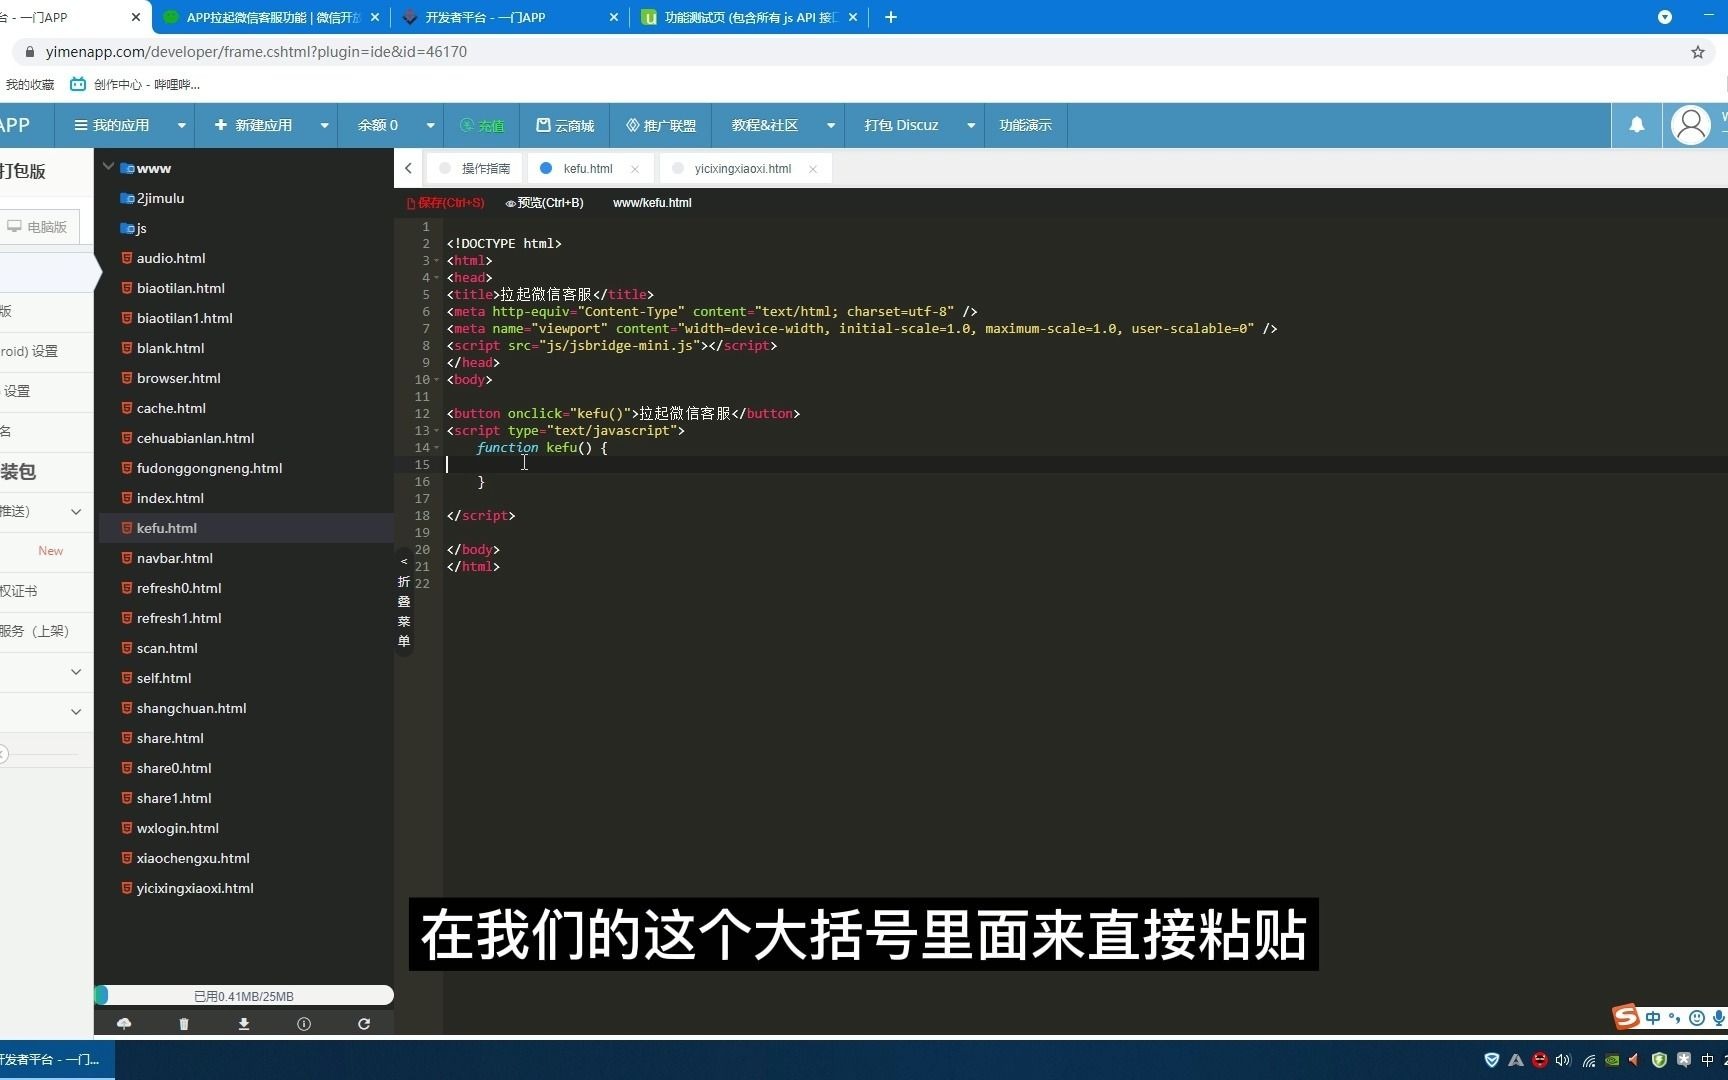Expand the 教程&社区 dropdown menu
This screenshot has height=1080, width=1728.
(x=830, y=125)
